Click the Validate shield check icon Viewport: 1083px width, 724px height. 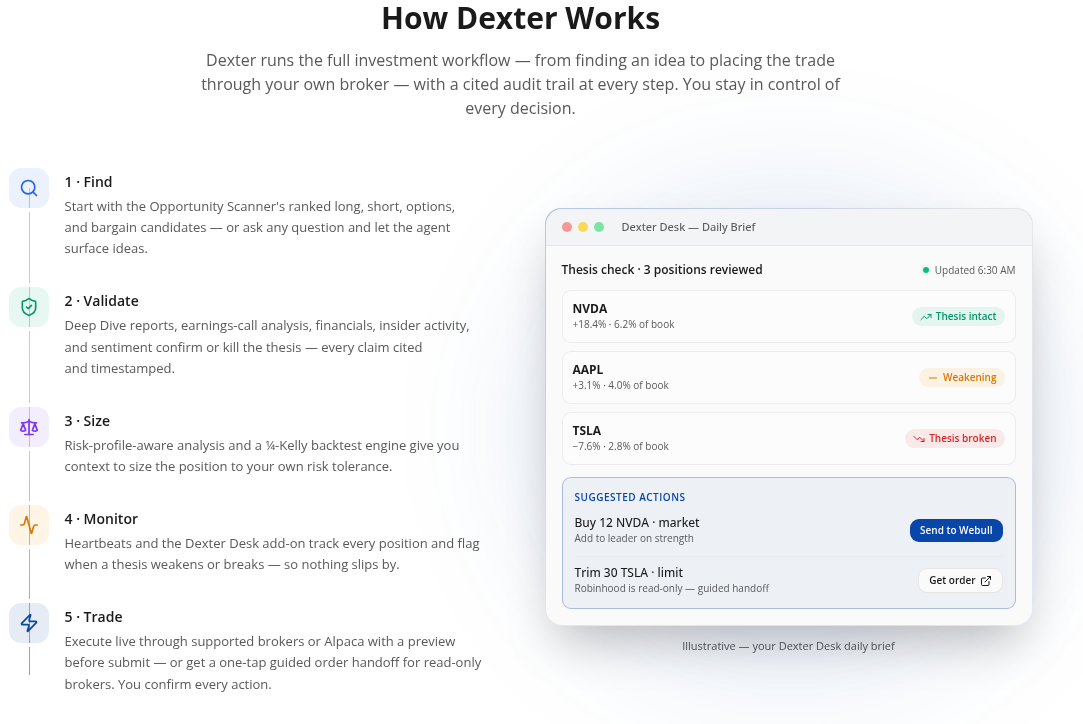pos(29,307)
